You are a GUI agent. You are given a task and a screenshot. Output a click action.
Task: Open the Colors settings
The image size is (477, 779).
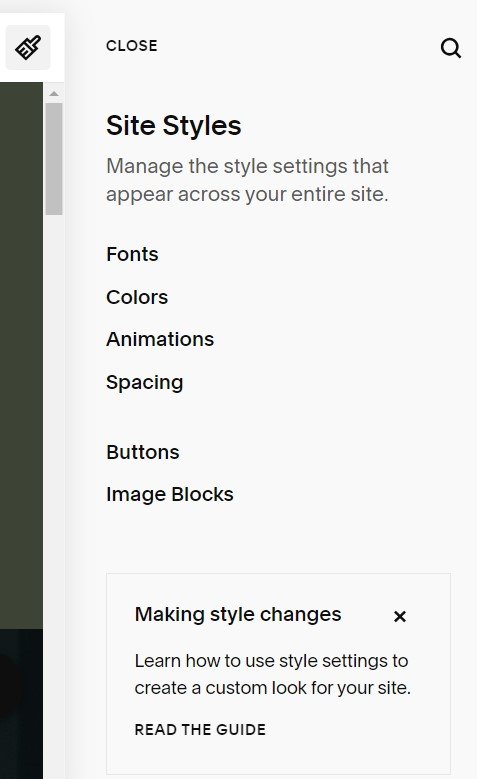pyautogui.click(x=137, y=297)
